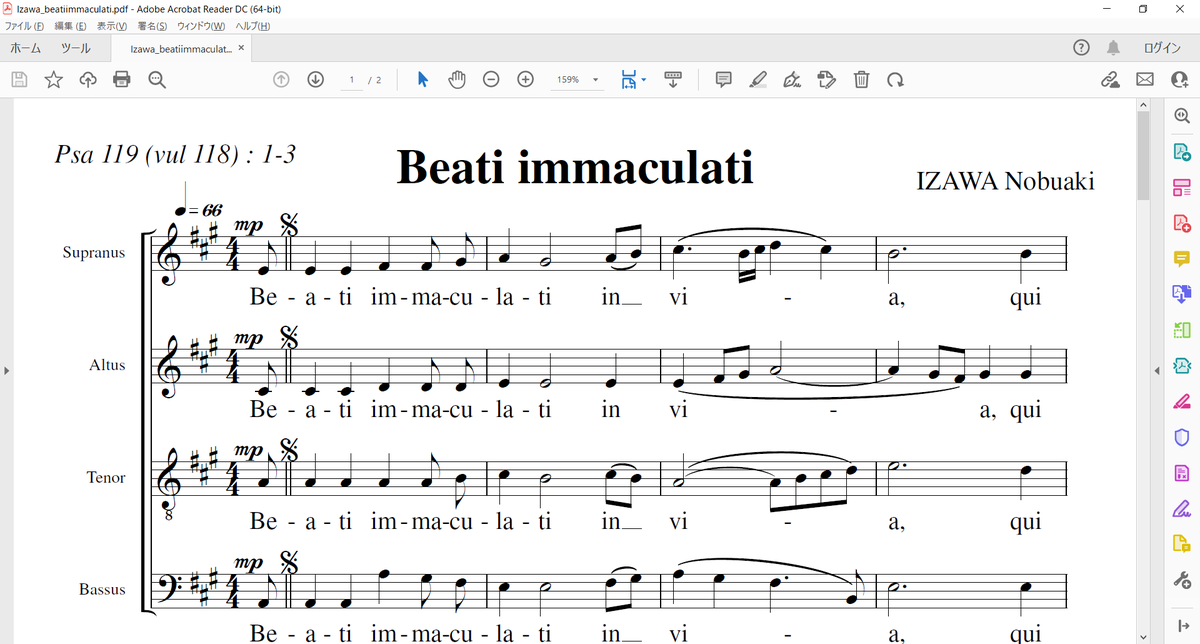Click the vertical scrollbar thumb
Screen dimensions: 1200x644
[1143, 157]
